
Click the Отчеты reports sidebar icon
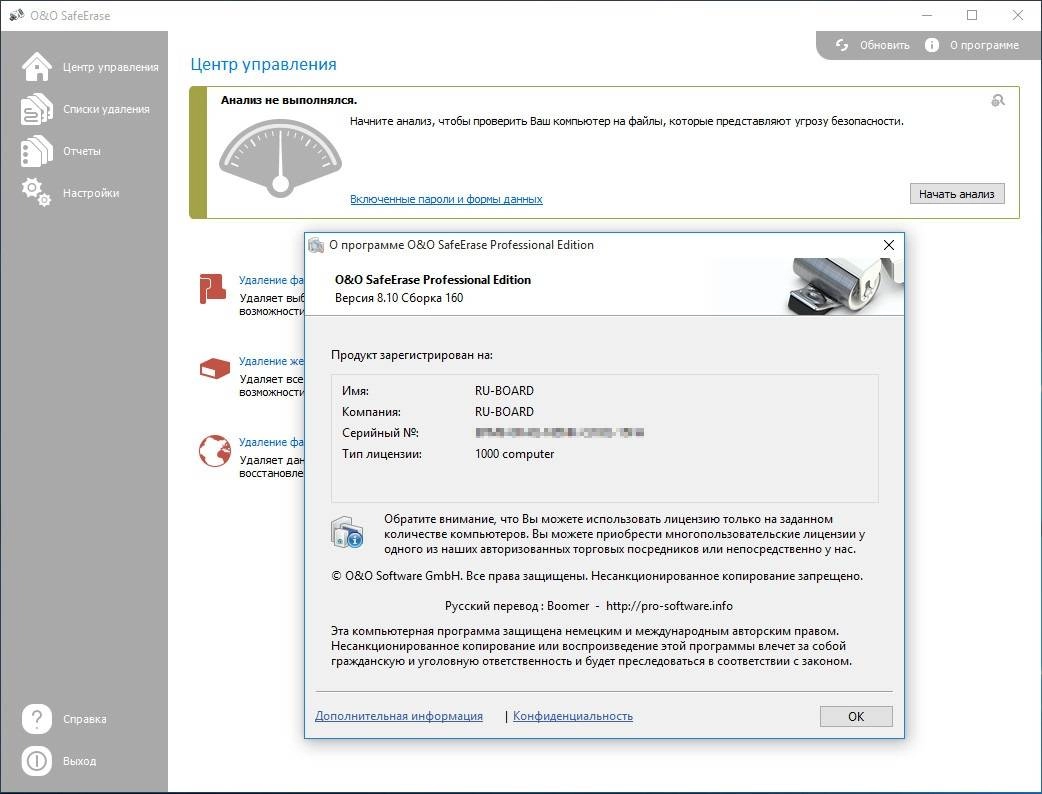tap(37, 151)
